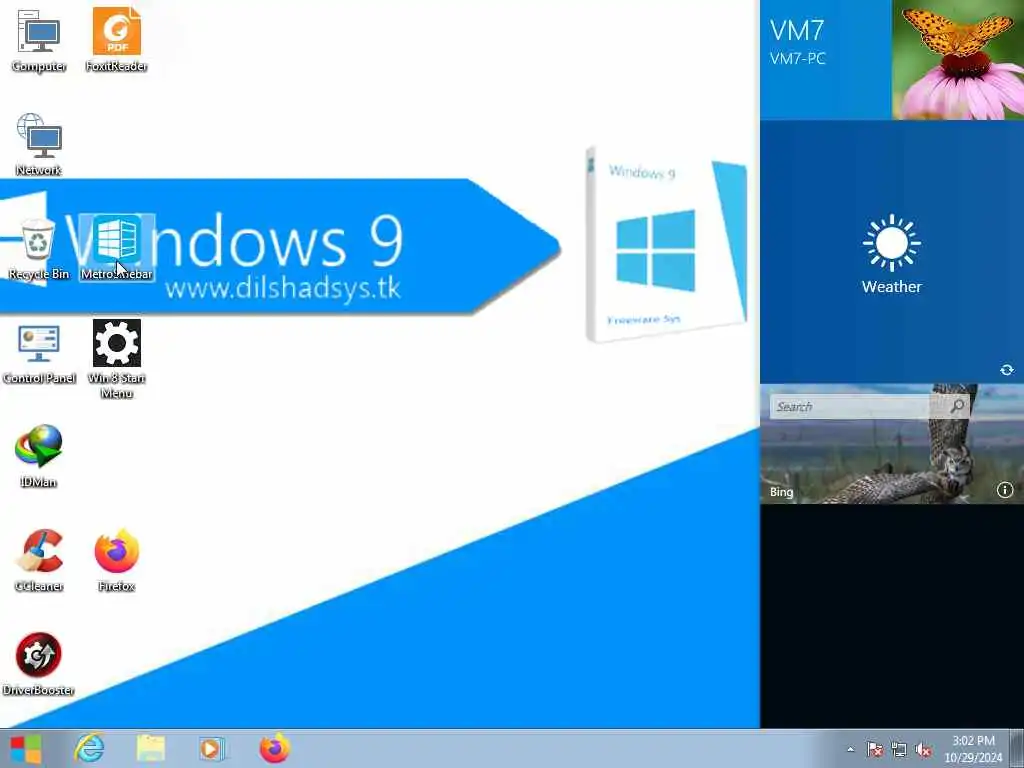Viewport: 1024px width, 768px height.
Task: Select the DriverBooster desktop icon
Action: coord(39,664)
